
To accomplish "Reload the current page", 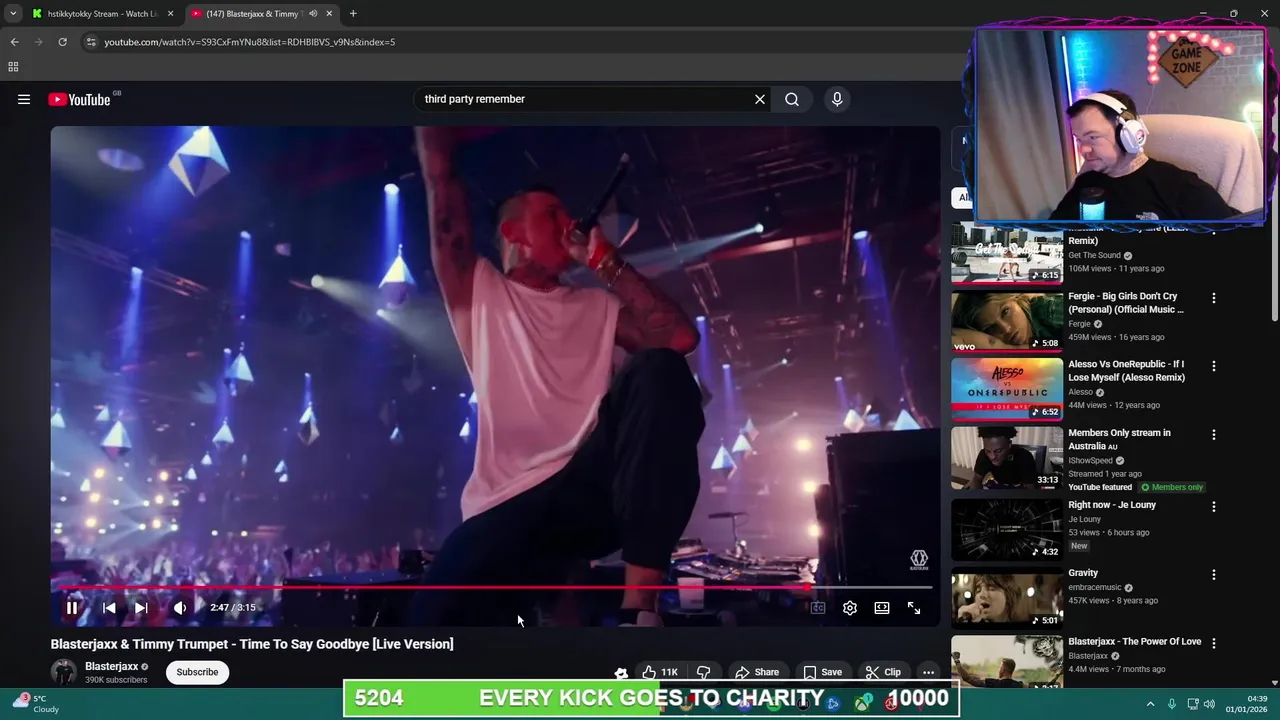I will tap(62, 42).
